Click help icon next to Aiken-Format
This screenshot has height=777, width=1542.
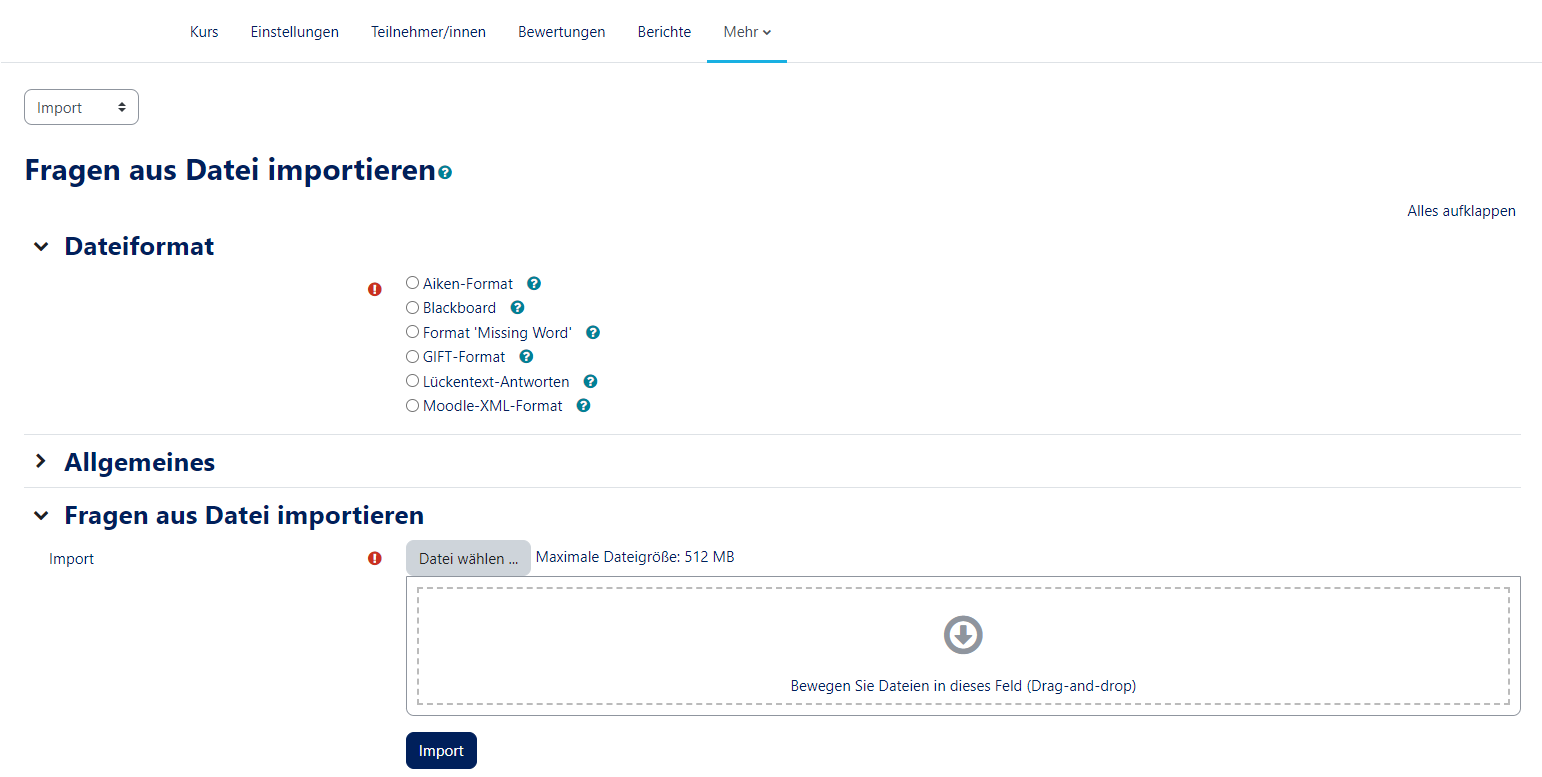click(x=534, y=284)
